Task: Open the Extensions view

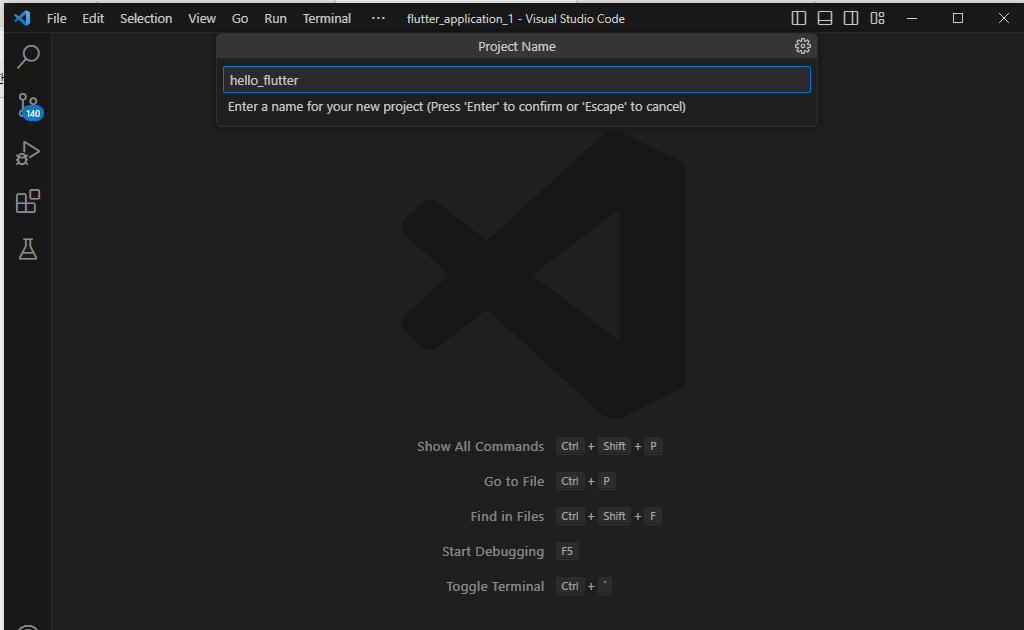Action: [28, 201]
